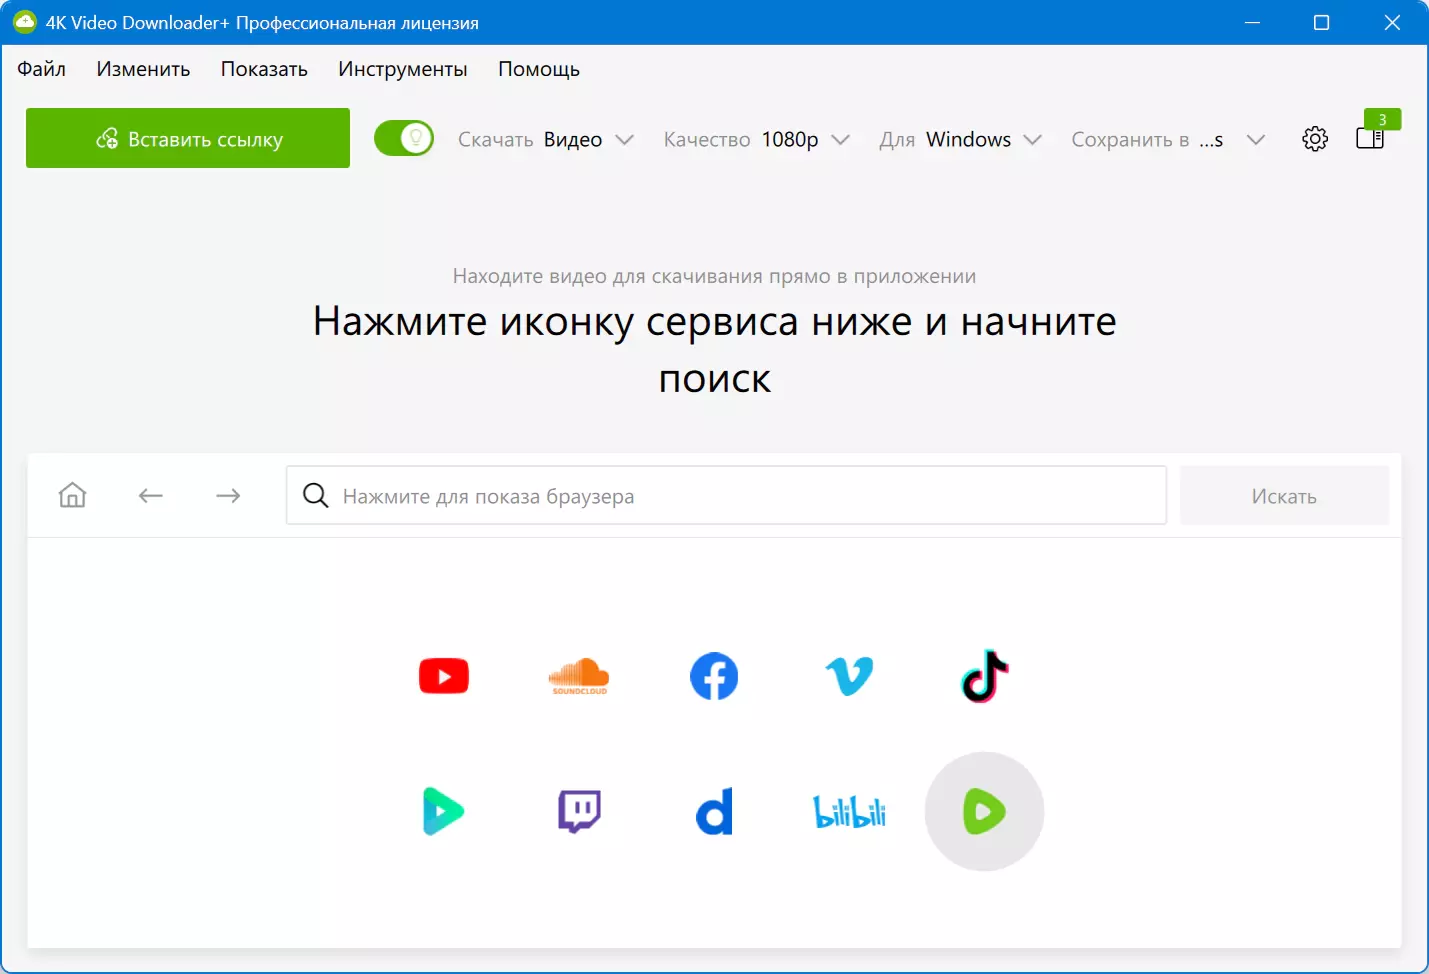Open the Файл menu

tap(41, 69)
